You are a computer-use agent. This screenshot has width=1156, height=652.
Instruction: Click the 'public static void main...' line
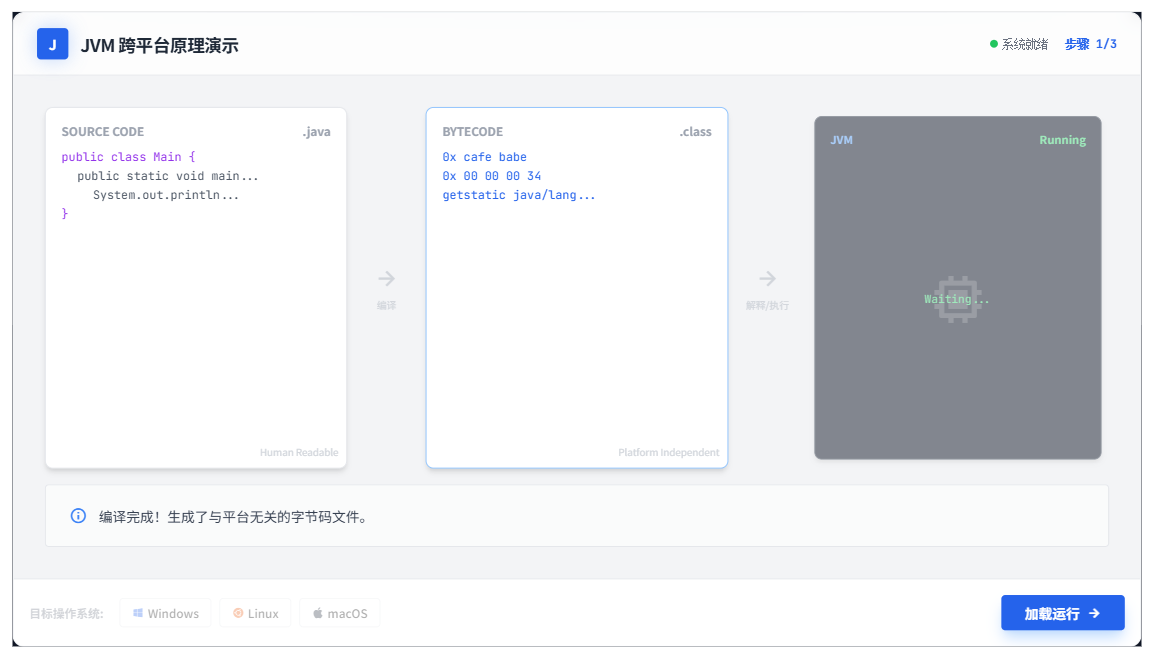point(168,176)
